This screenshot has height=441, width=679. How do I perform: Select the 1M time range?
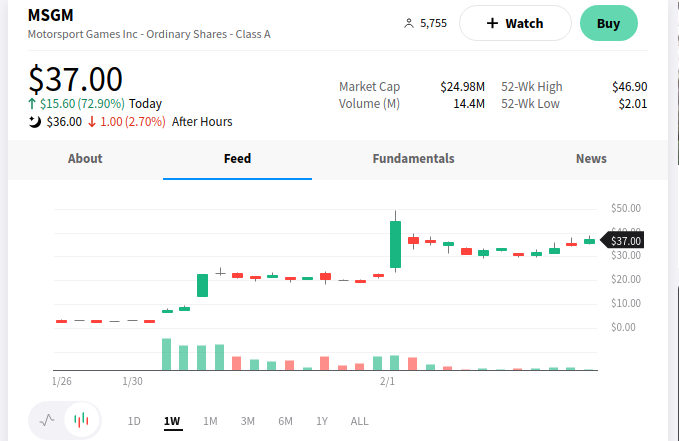210,421
